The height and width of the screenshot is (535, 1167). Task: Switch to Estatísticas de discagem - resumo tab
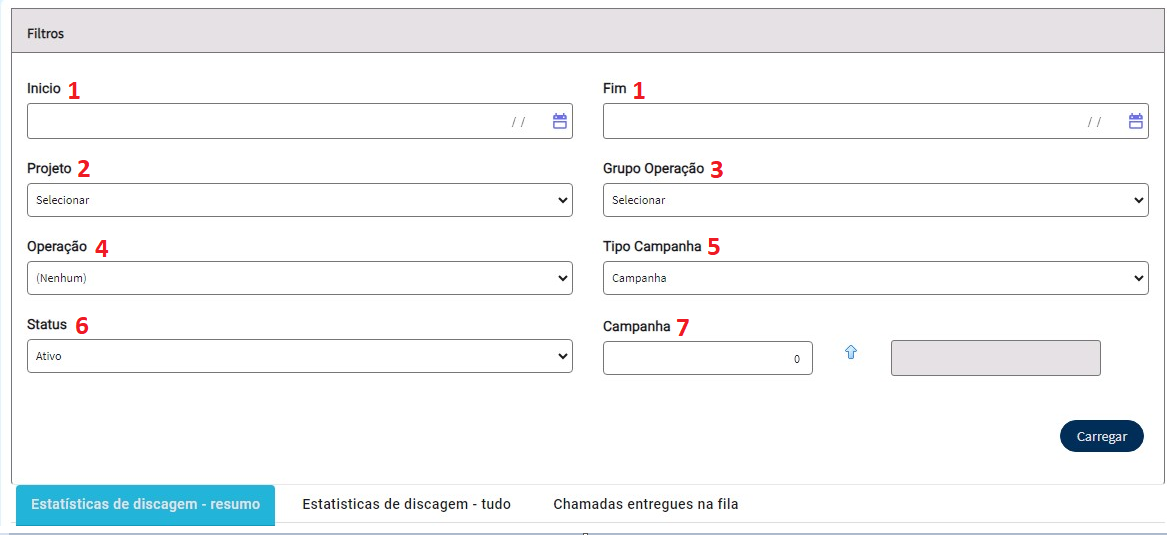[146, 504]
